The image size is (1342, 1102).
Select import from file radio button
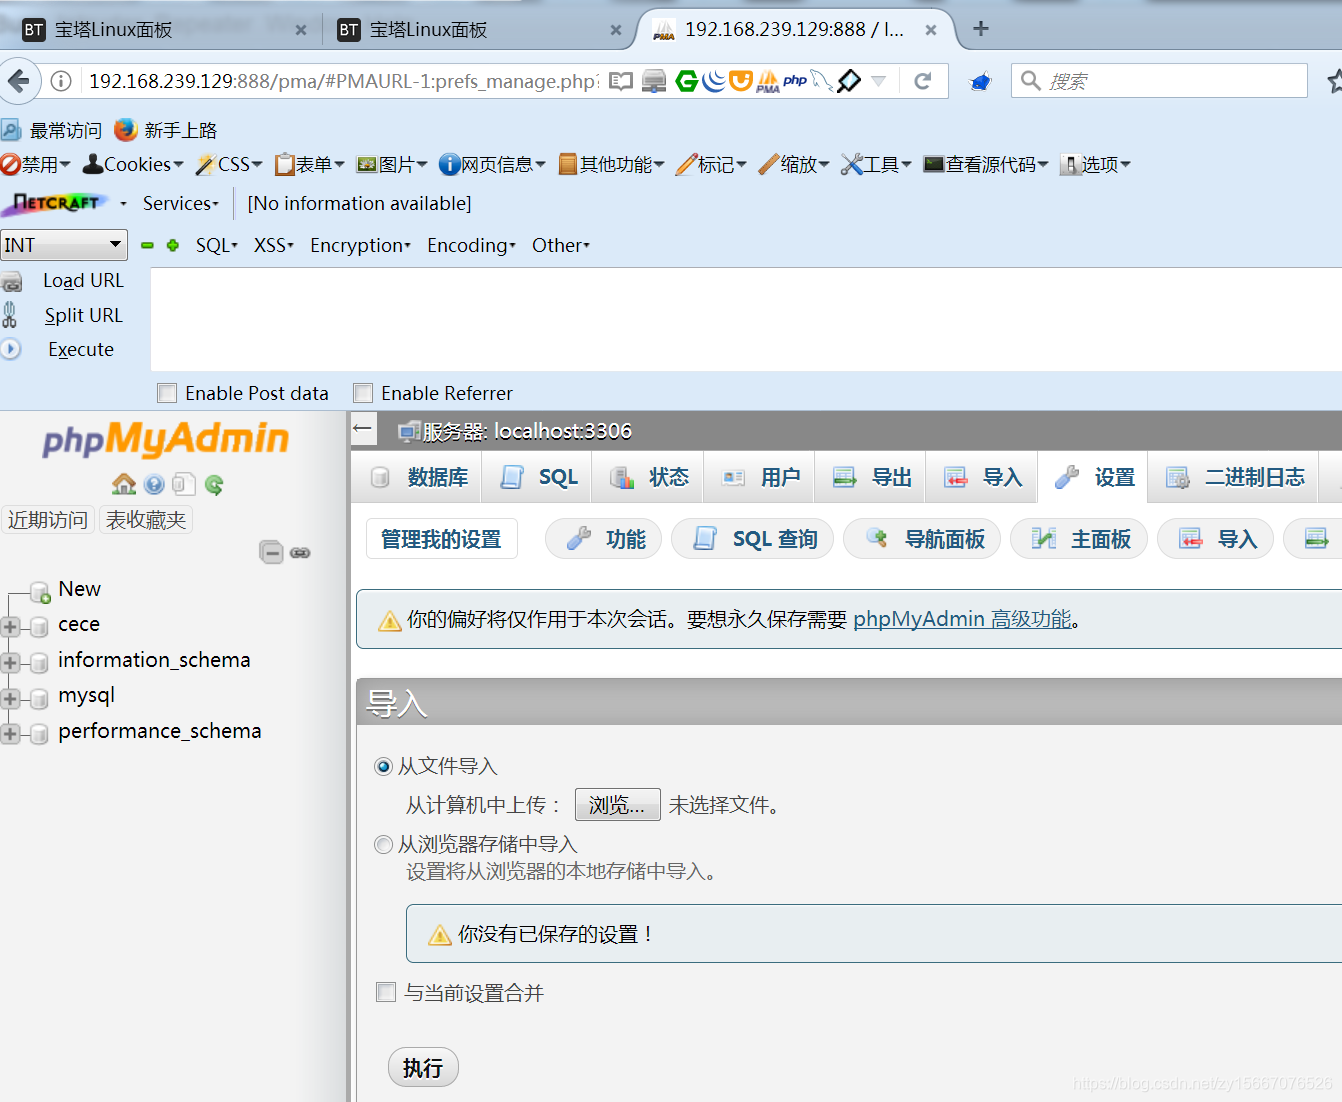tap(383, 767)
